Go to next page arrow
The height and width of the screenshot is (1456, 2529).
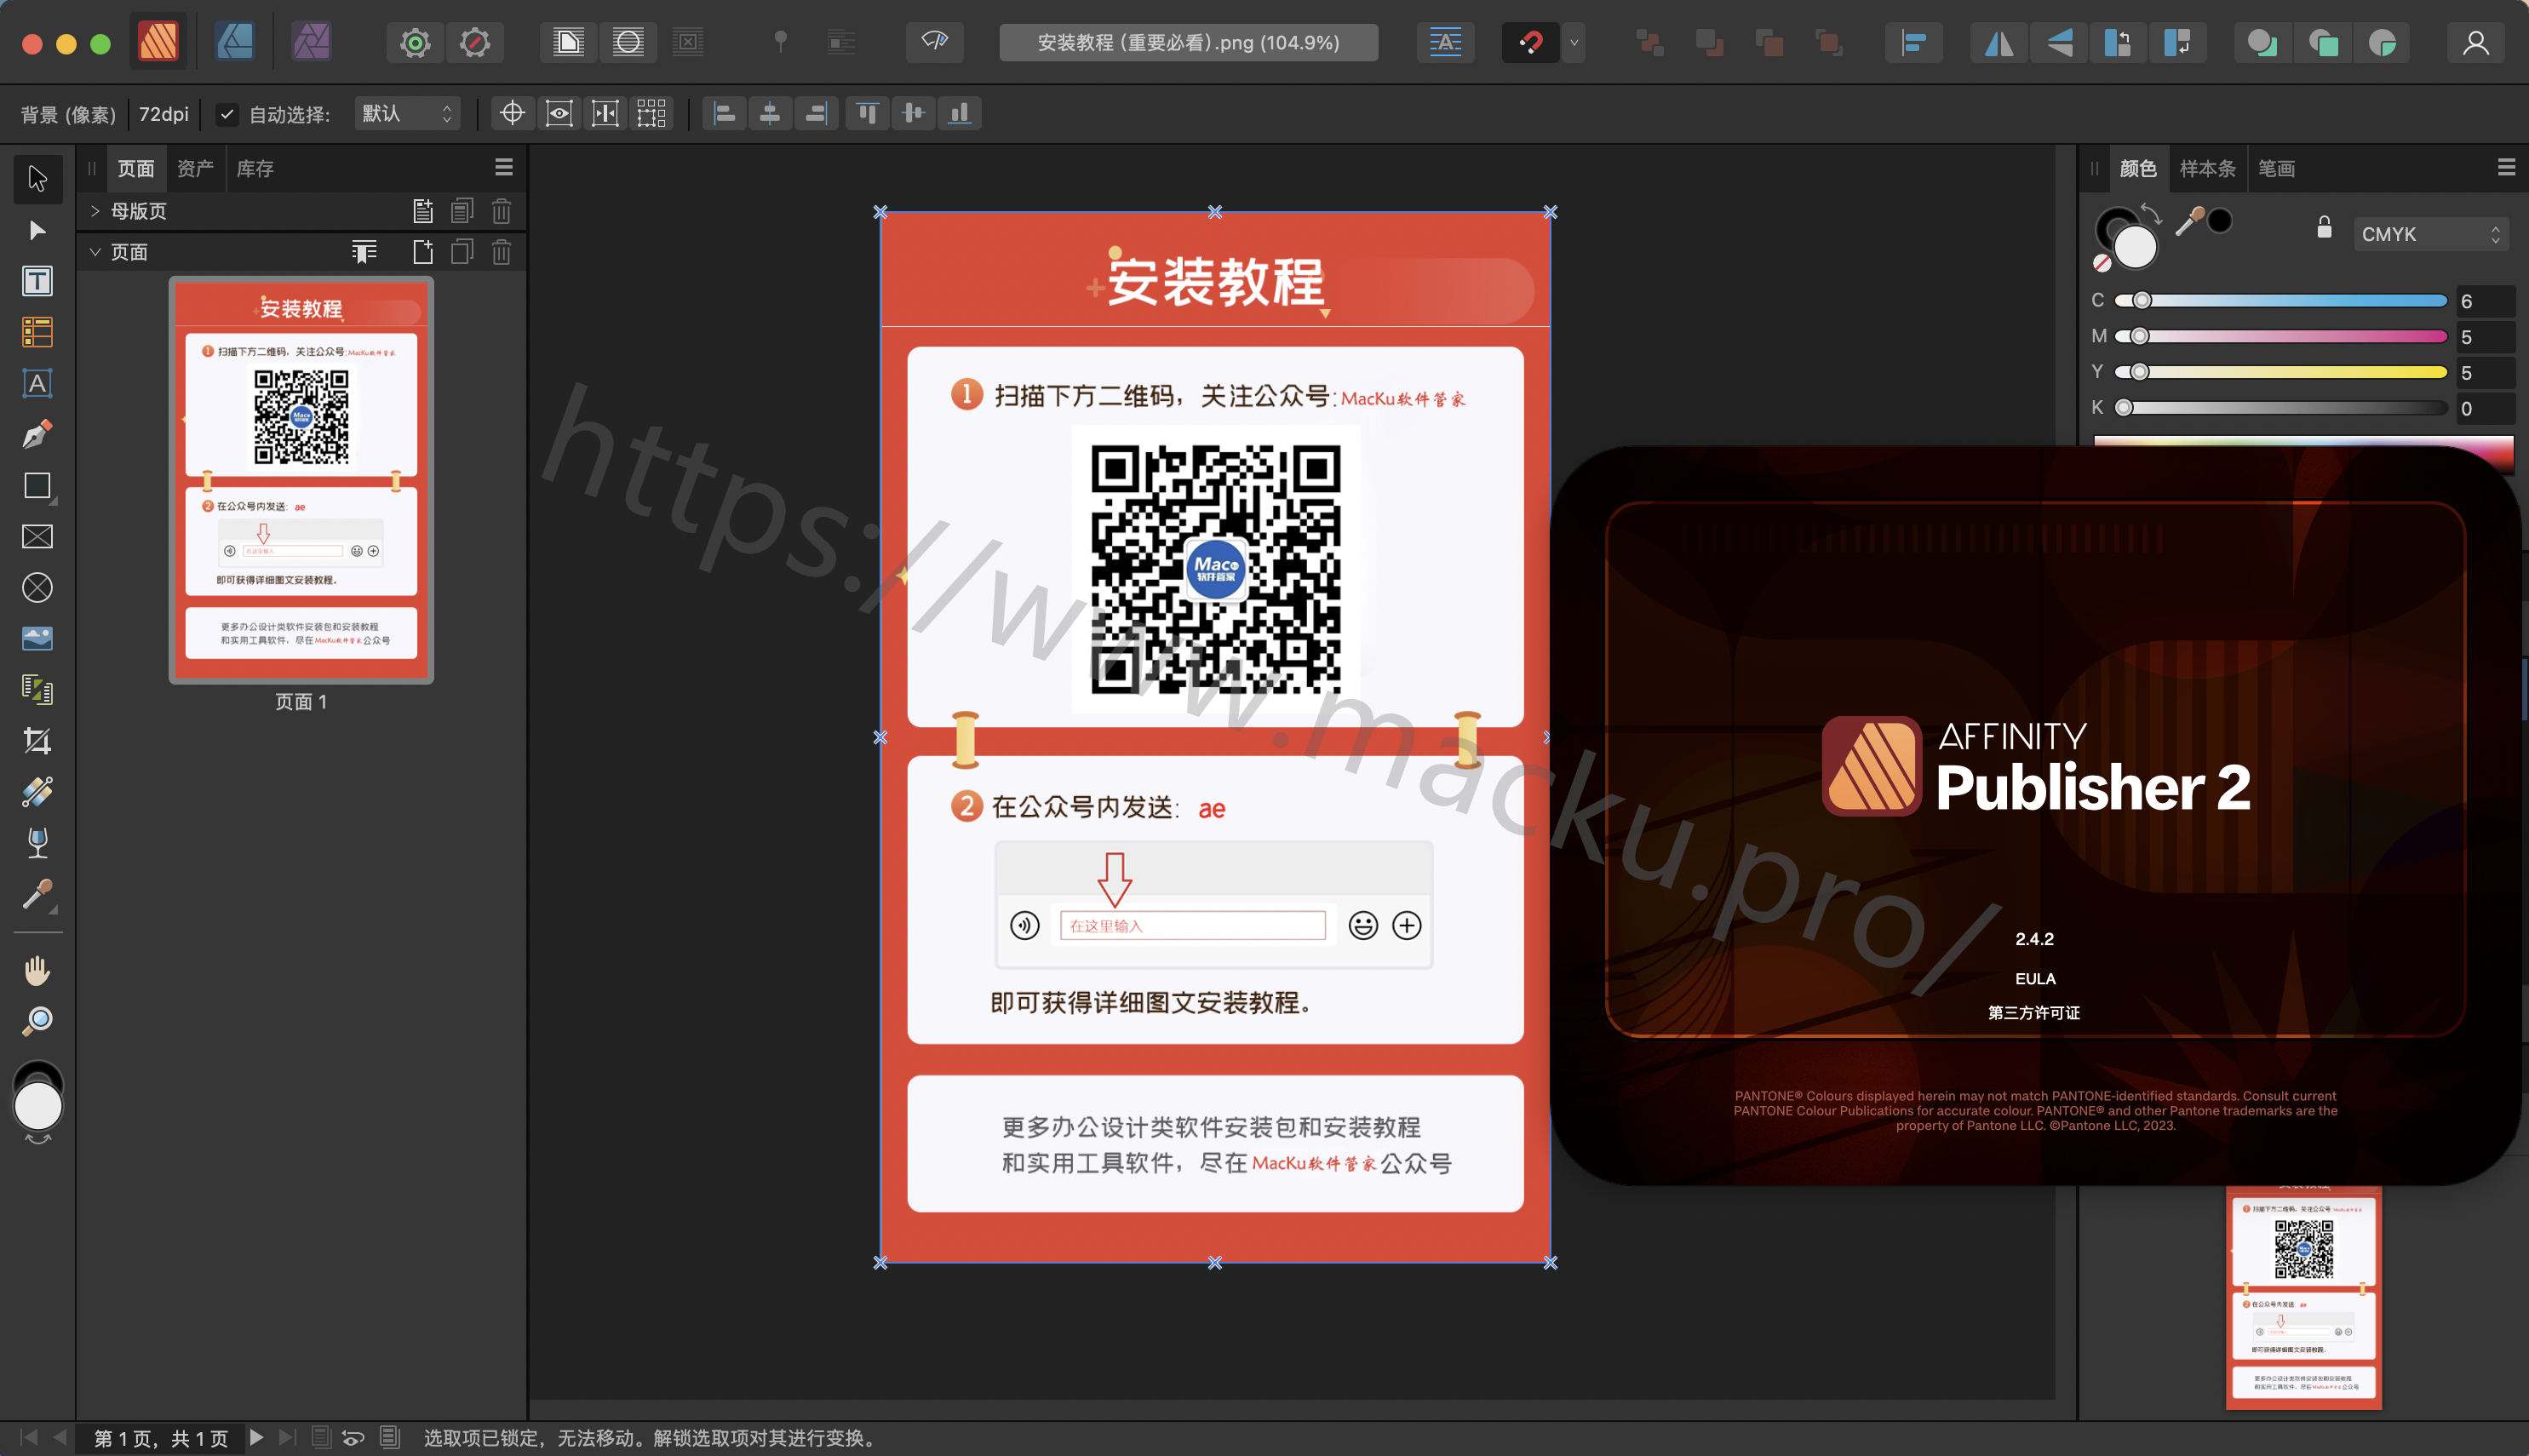(x=256, y=1437)
